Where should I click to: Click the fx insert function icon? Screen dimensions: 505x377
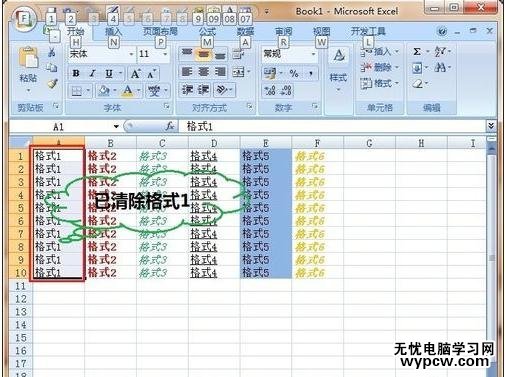coord(170,126)
